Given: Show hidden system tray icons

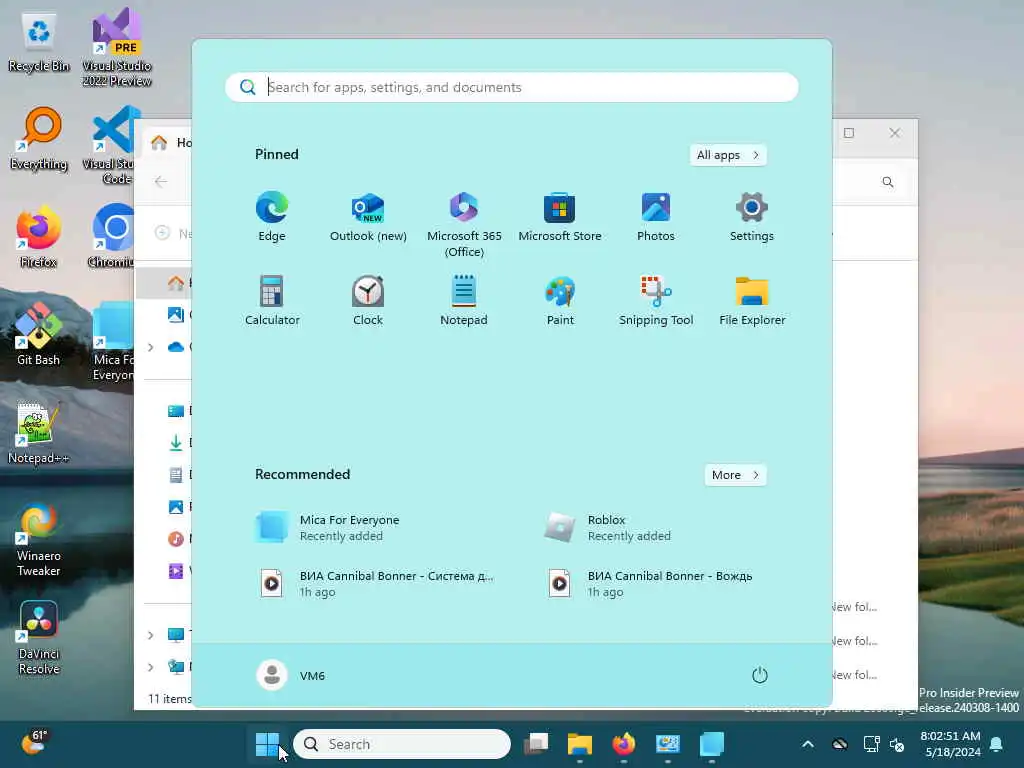Looking at the screenshot, I should click(808, 744).
